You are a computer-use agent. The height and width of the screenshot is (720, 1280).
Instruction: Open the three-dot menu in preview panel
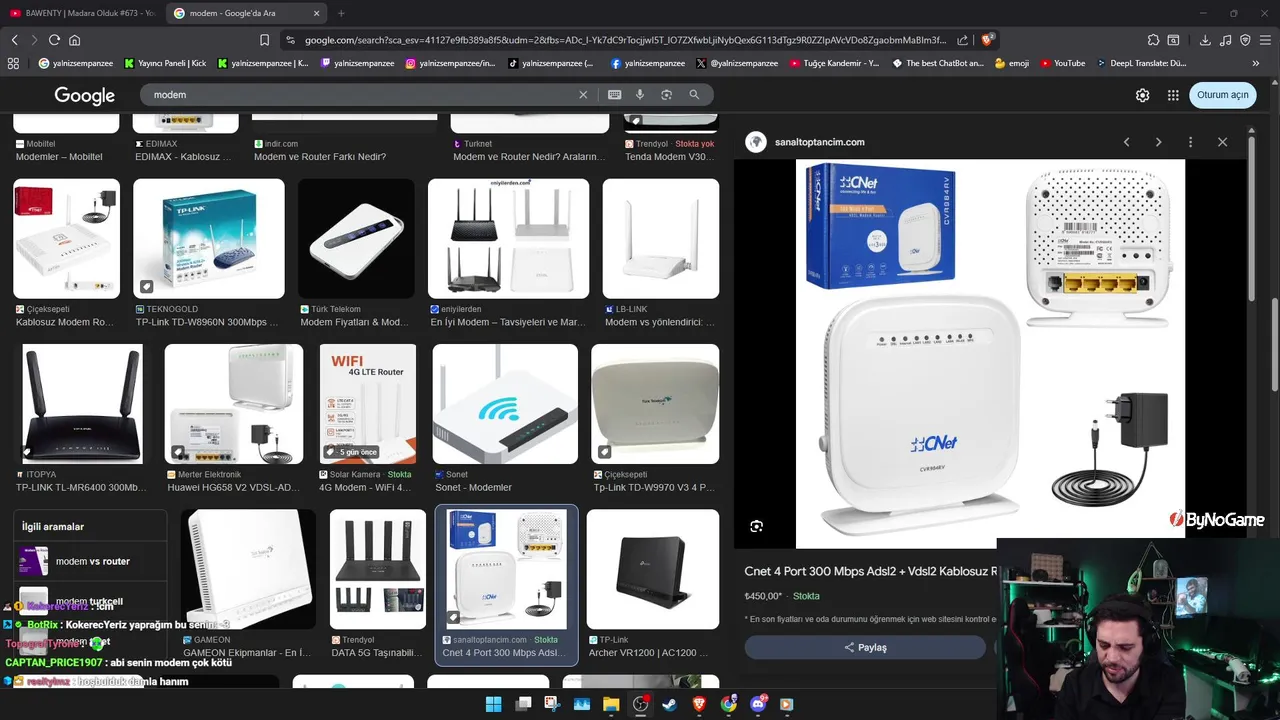click(x=1190, y=142)
